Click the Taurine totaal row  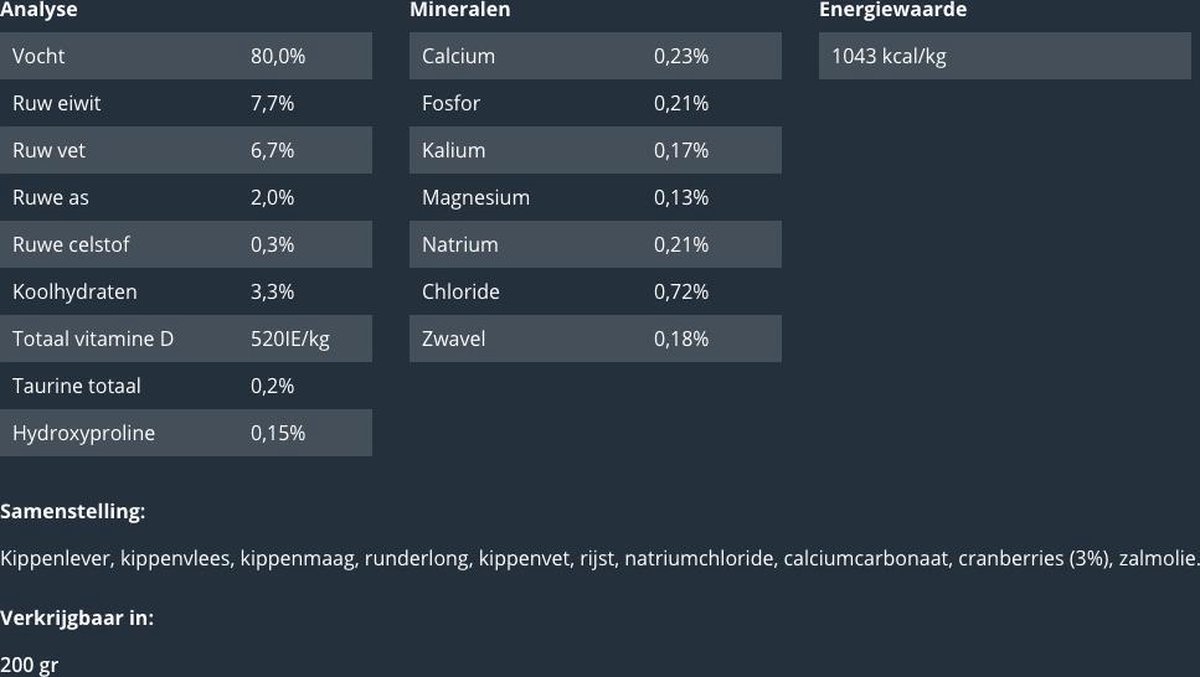click(185, 386)
